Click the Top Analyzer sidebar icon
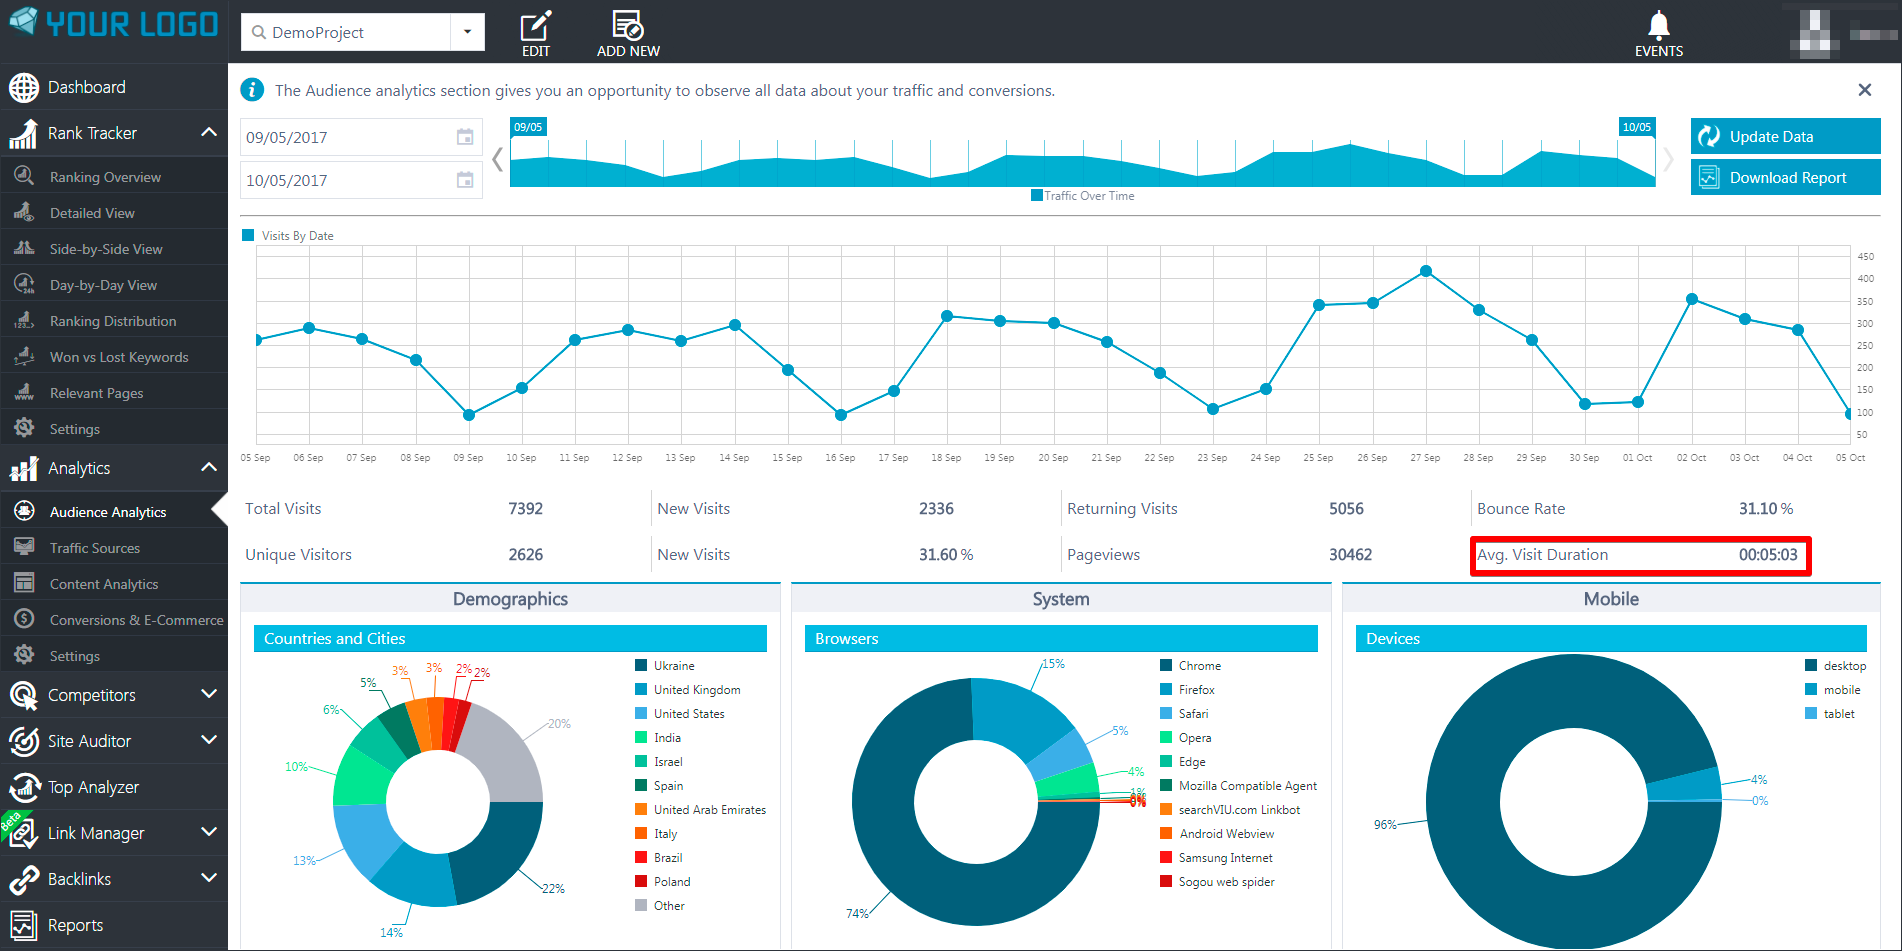Screen dimensions: 1902x951 24,787
